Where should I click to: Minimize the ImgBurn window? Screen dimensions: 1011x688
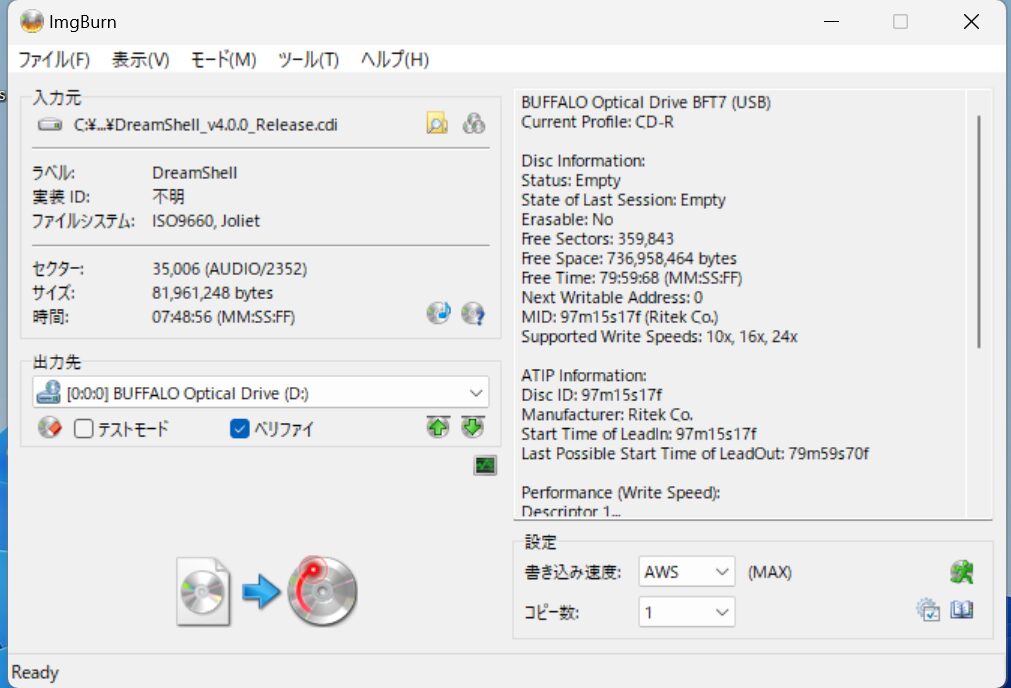tap(832, 22)
